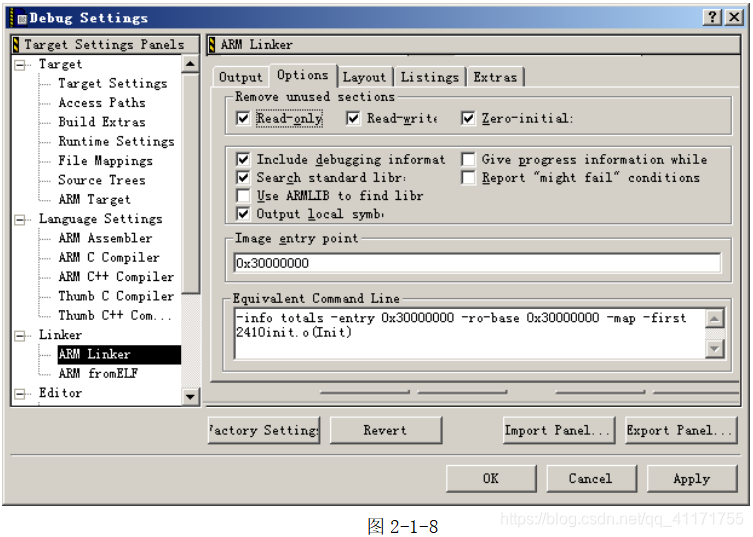The image size is (753, 537).
Task: Switch to the Extras tab
Action: [495, 77]
